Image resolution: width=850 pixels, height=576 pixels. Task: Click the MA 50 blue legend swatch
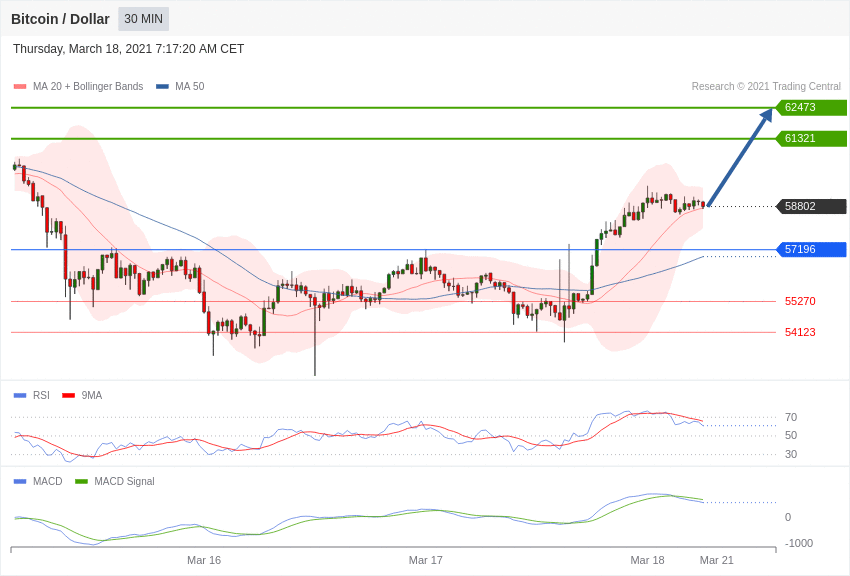point(162,87)
